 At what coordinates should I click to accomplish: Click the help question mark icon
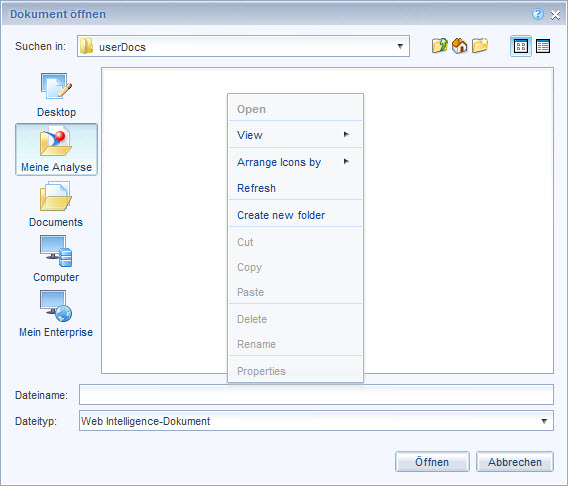click(x=538, y=14)
